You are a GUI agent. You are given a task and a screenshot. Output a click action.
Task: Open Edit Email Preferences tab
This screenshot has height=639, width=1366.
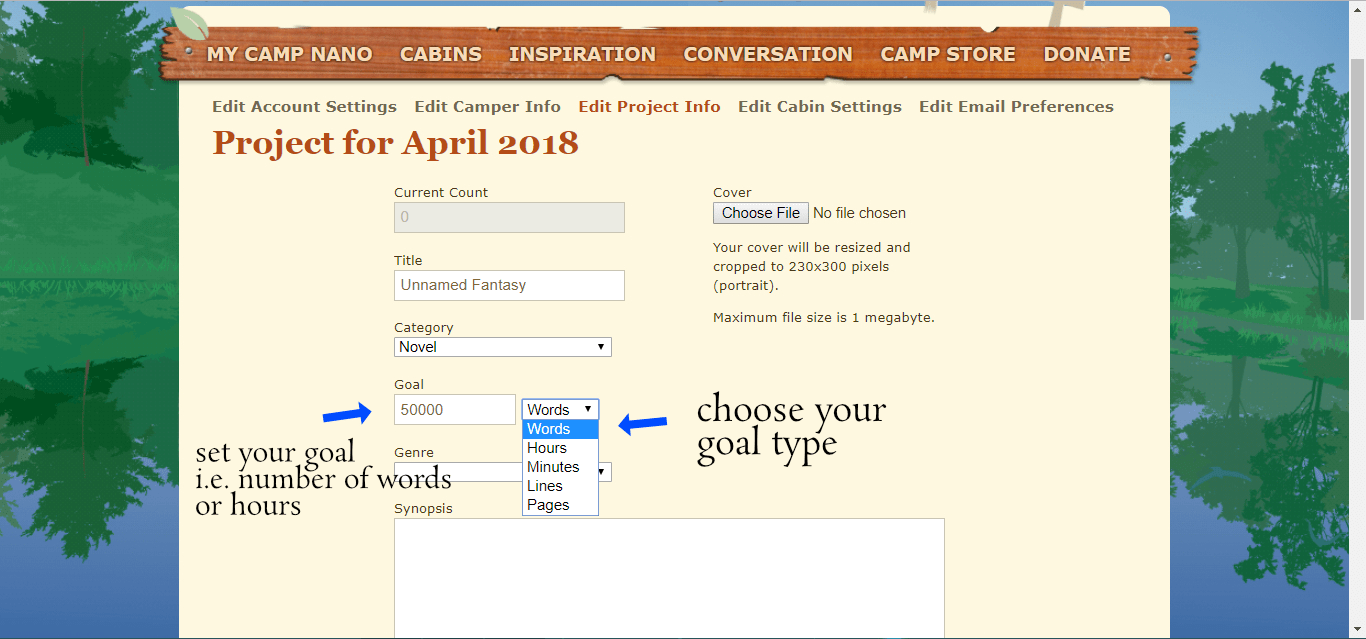tap(1016, 106)
